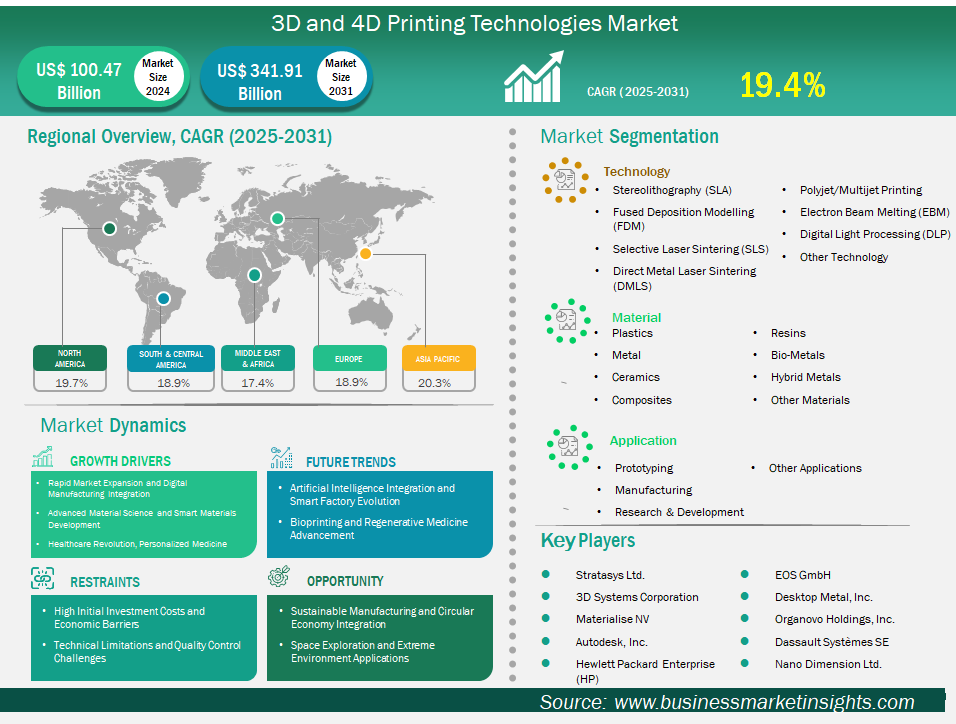The width and height of the screenshot is (956, 724).
Task: Click the Application segmentation icon
Action: [566, 446]
